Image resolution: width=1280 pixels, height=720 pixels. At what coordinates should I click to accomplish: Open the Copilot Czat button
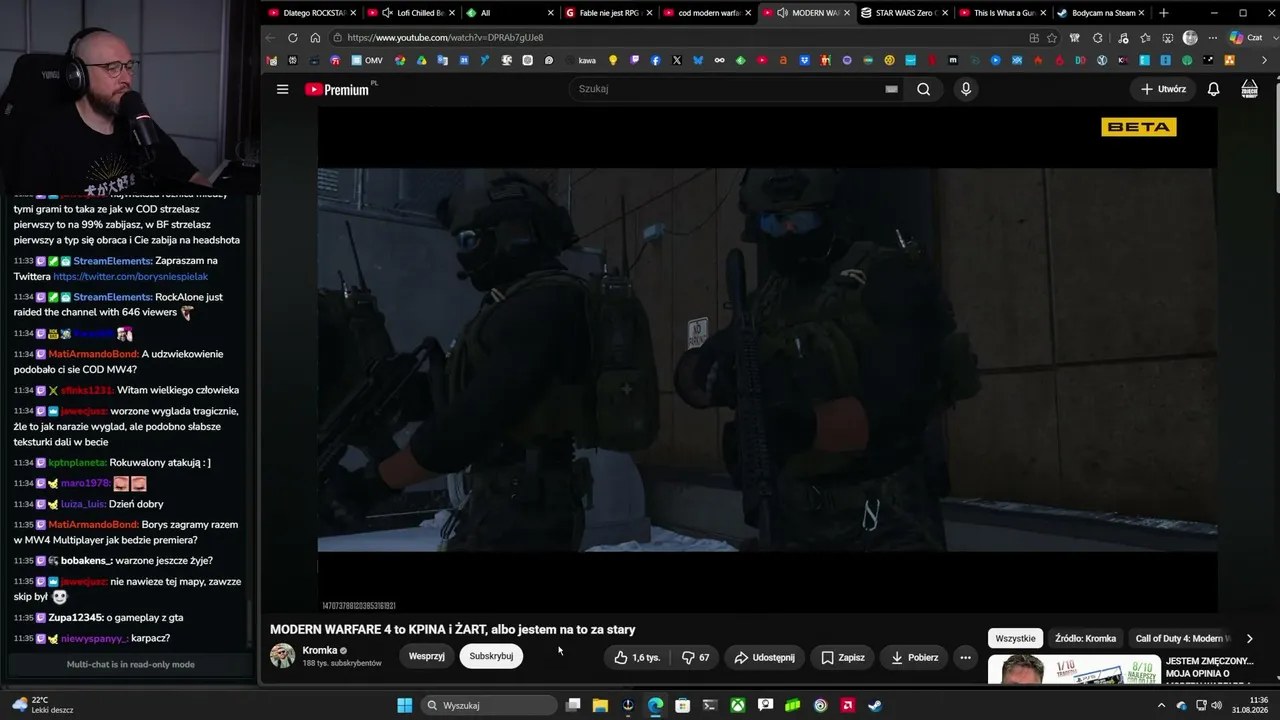click(x=1249, y=38)
